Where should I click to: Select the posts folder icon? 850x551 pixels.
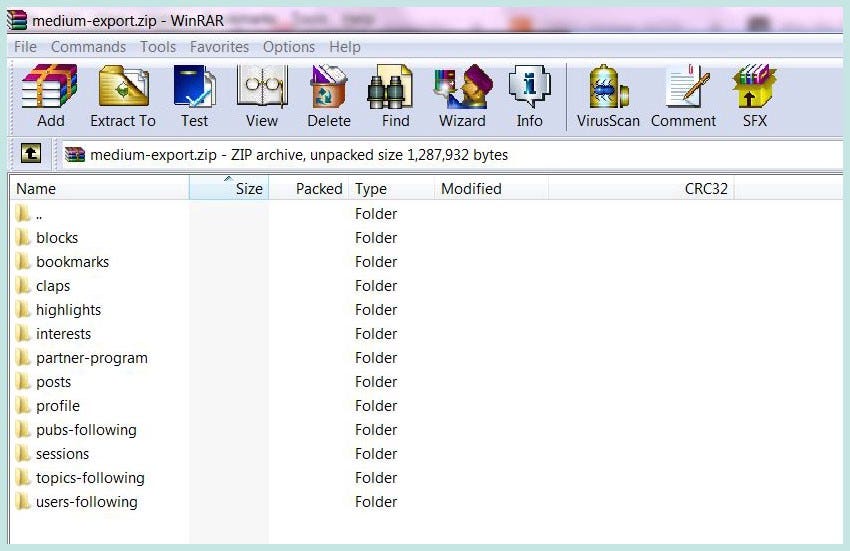click(x=23, y=381)
